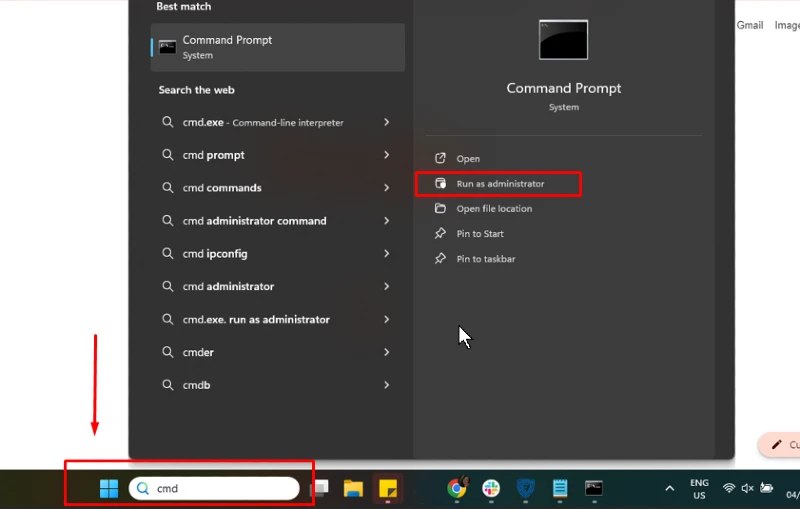Click the cmder suggestion text
The image size is (800, 509).
pyautogui.click(x=198, y=352)
